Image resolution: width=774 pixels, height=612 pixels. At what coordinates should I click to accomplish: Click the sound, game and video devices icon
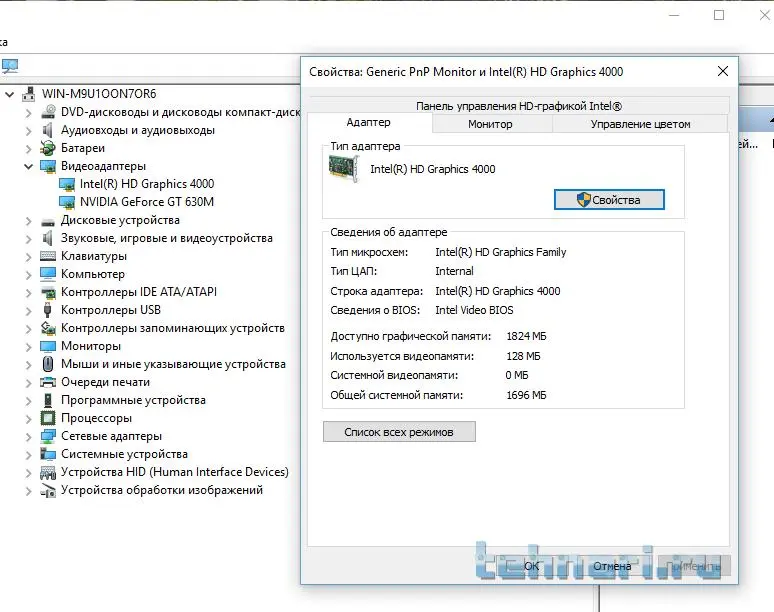tap(48, 238)
